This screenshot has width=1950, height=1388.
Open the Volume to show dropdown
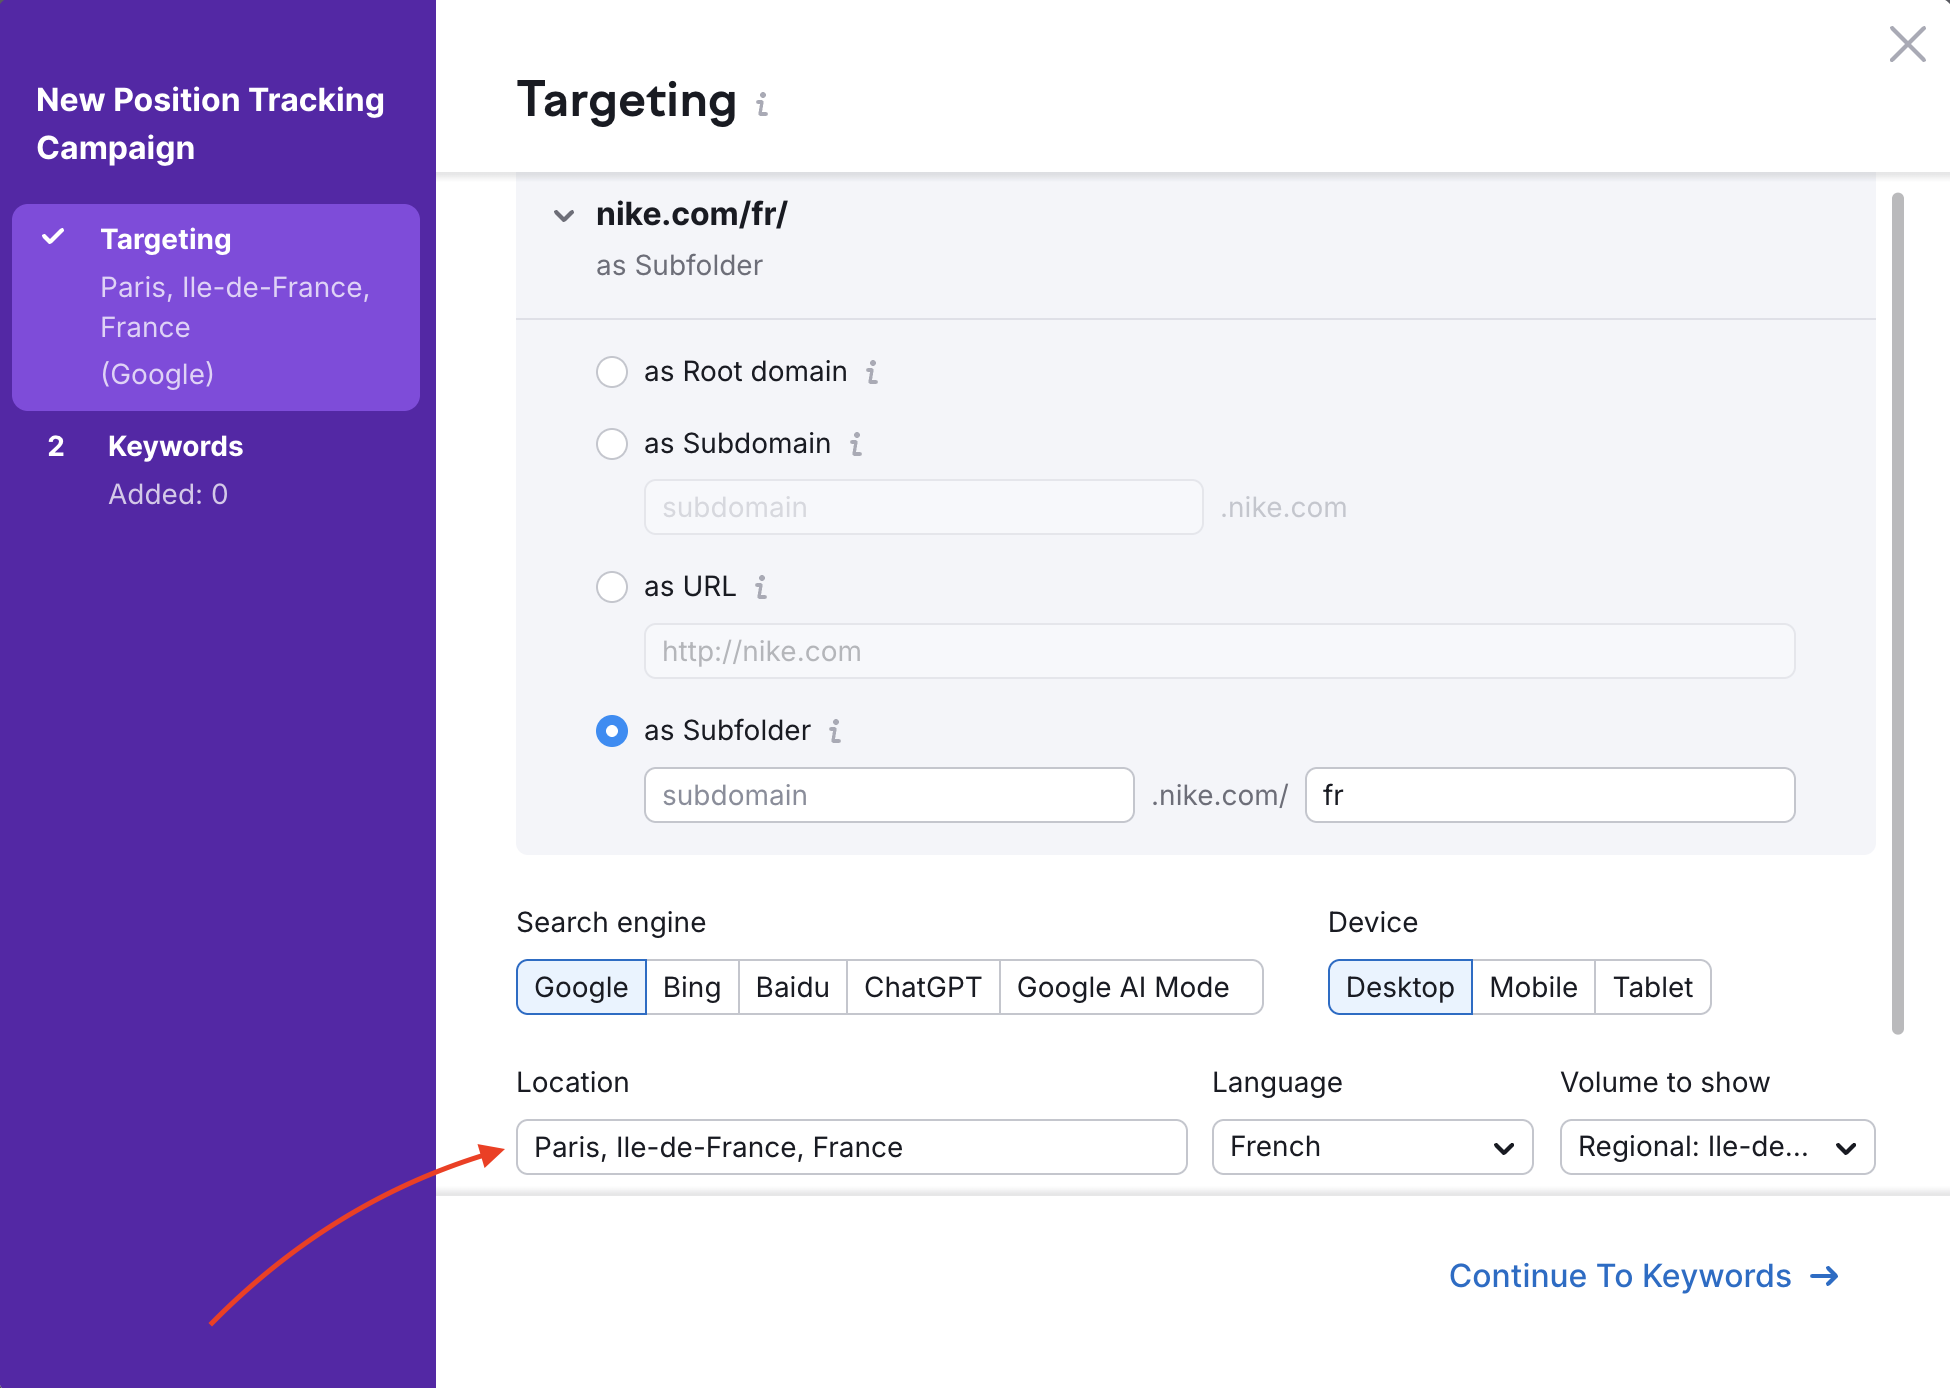click(x=1716, y=1146)
